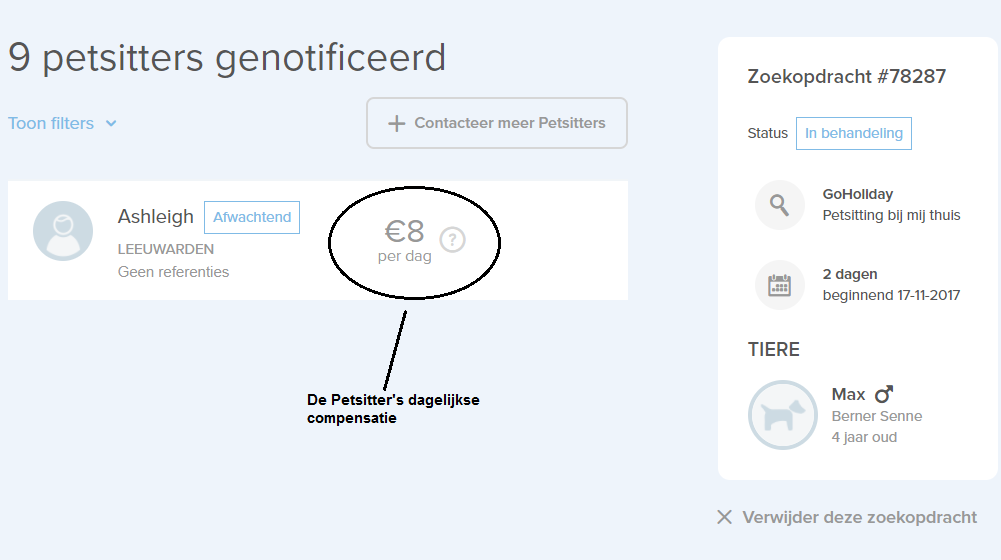Click the pet name Max
This screenshot has height=560, width=1001.
pyautogui.click(x=848, y=395)
